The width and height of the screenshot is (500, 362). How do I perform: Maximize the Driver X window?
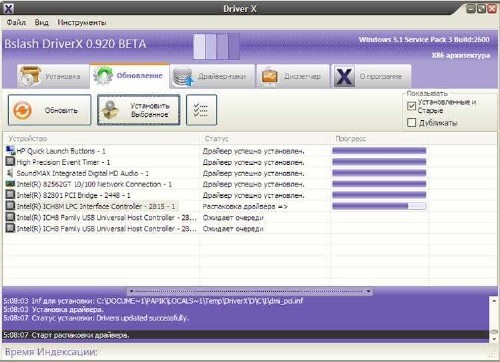pos(481,9)
